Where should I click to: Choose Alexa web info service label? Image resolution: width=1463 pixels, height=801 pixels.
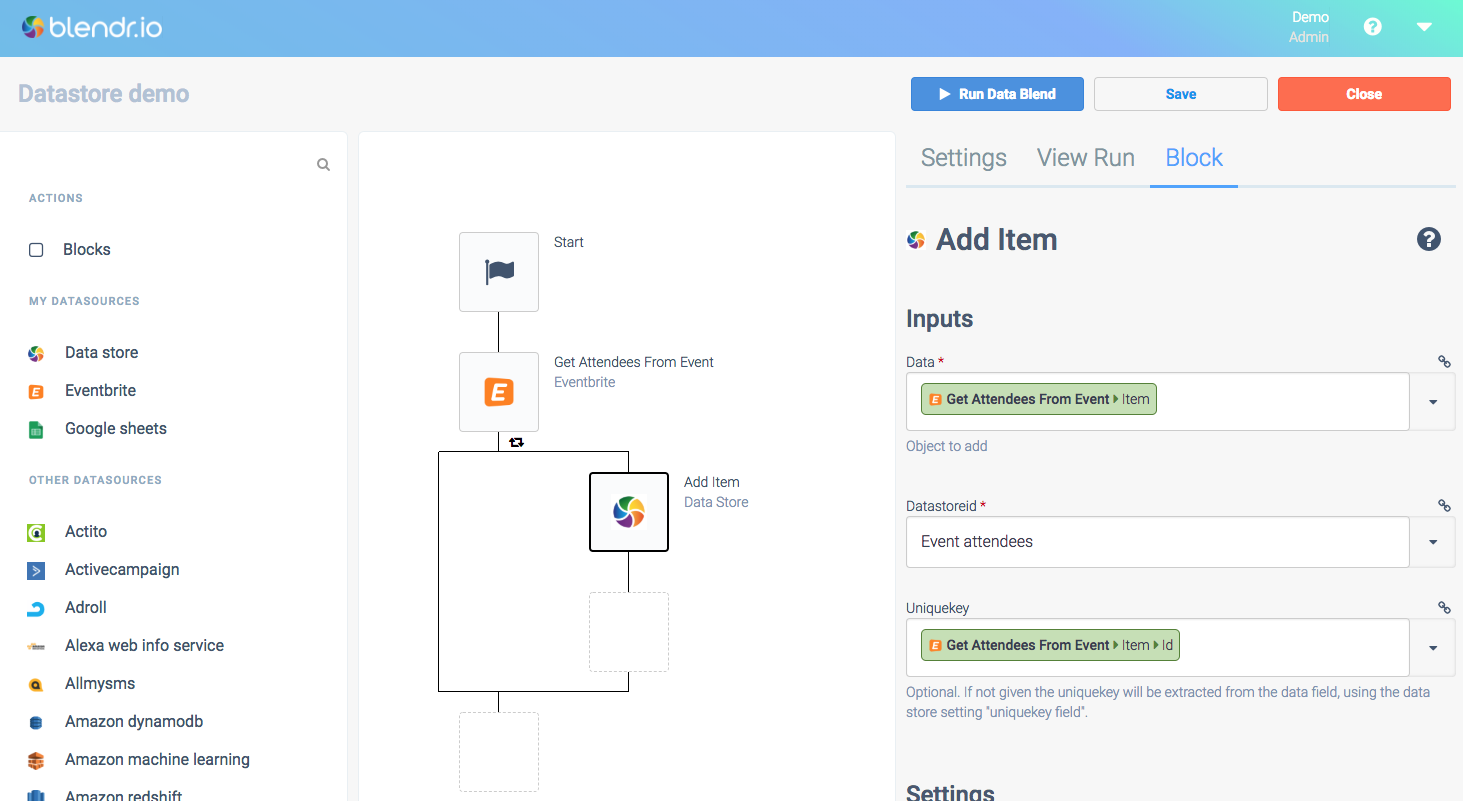point(144,646)
